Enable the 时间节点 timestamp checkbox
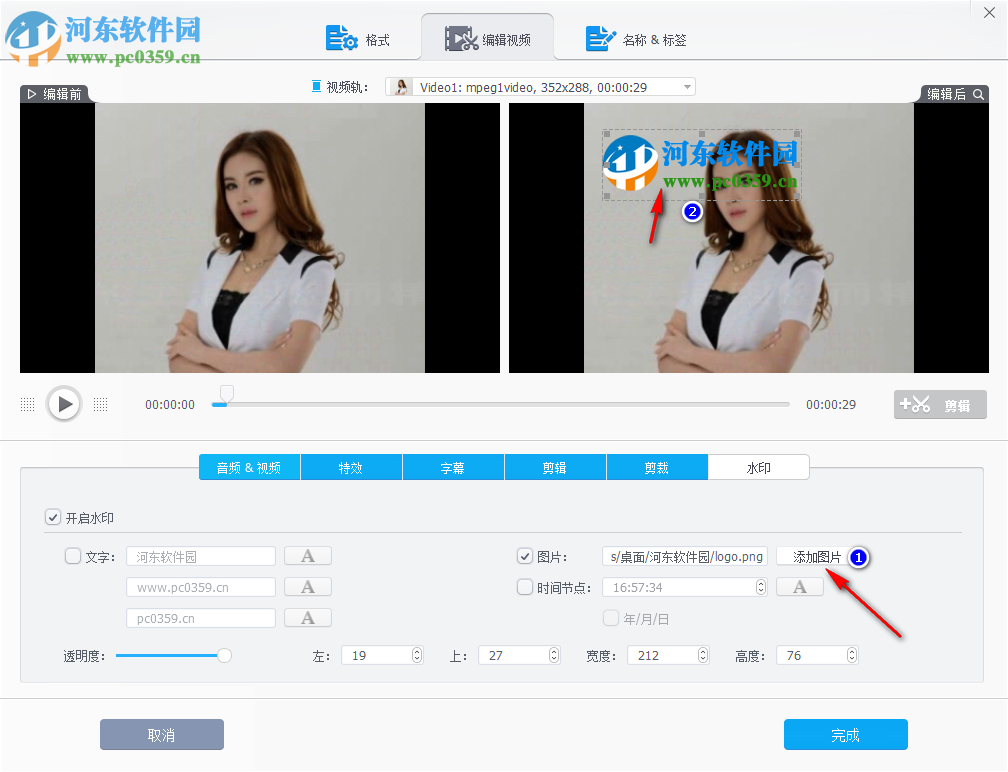1008x772 pixels. click(524, 586)
